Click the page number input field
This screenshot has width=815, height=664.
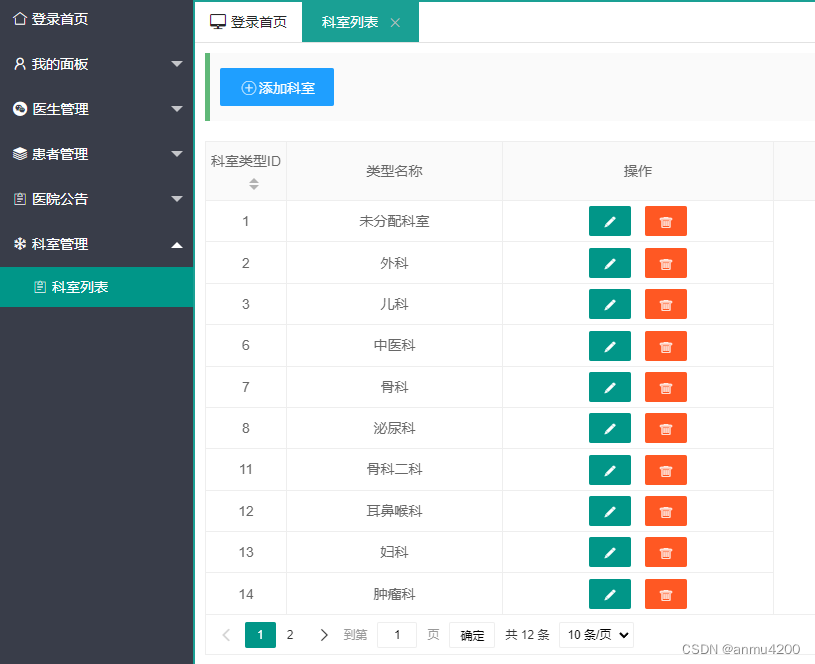(397, 634)
